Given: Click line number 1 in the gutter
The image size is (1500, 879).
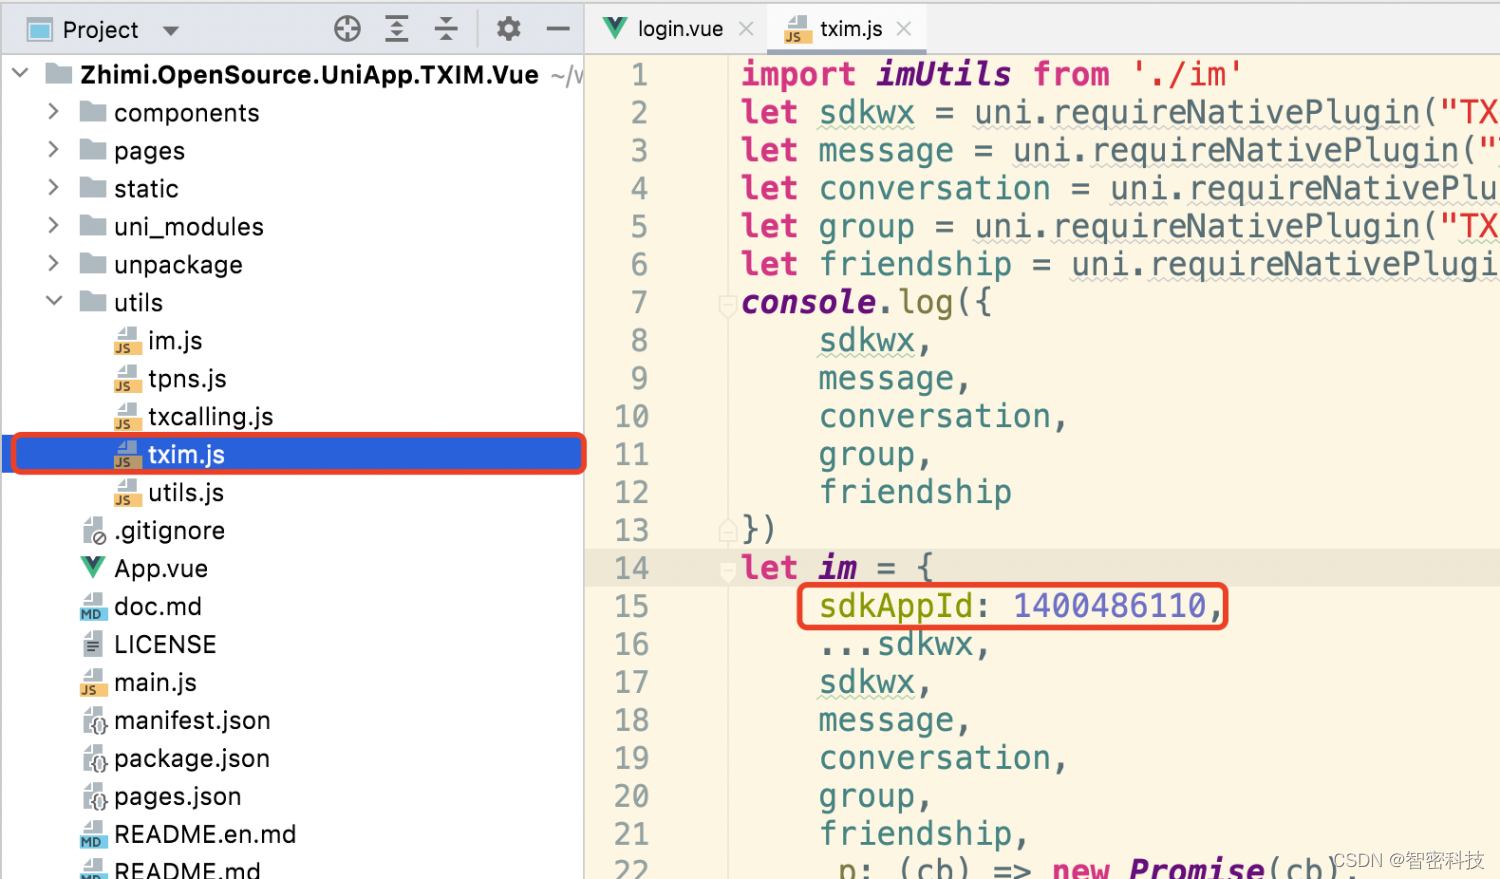Looking at the screenshot, I should tap(639, 74).
